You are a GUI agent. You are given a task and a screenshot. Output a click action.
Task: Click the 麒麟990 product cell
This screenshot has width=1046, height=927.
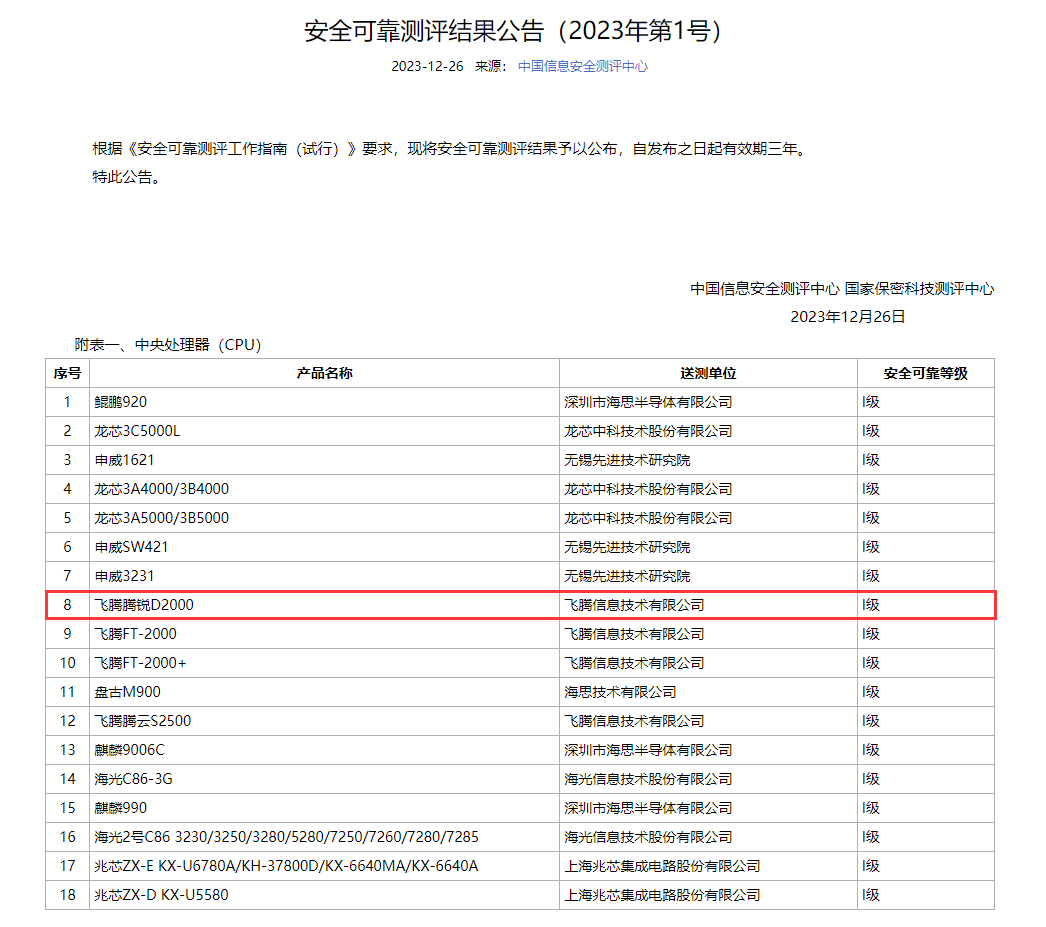coord(120,808)
